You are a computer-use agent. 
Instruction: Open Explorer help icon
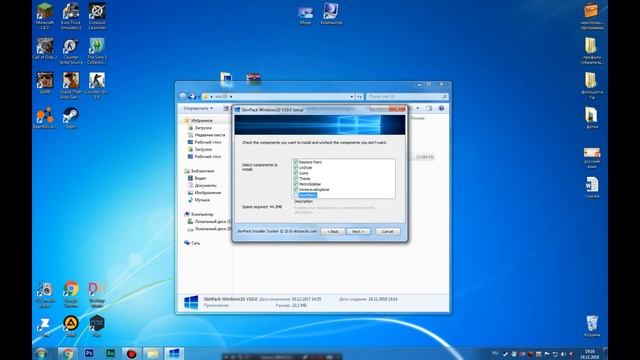click(x=441, y=108)
